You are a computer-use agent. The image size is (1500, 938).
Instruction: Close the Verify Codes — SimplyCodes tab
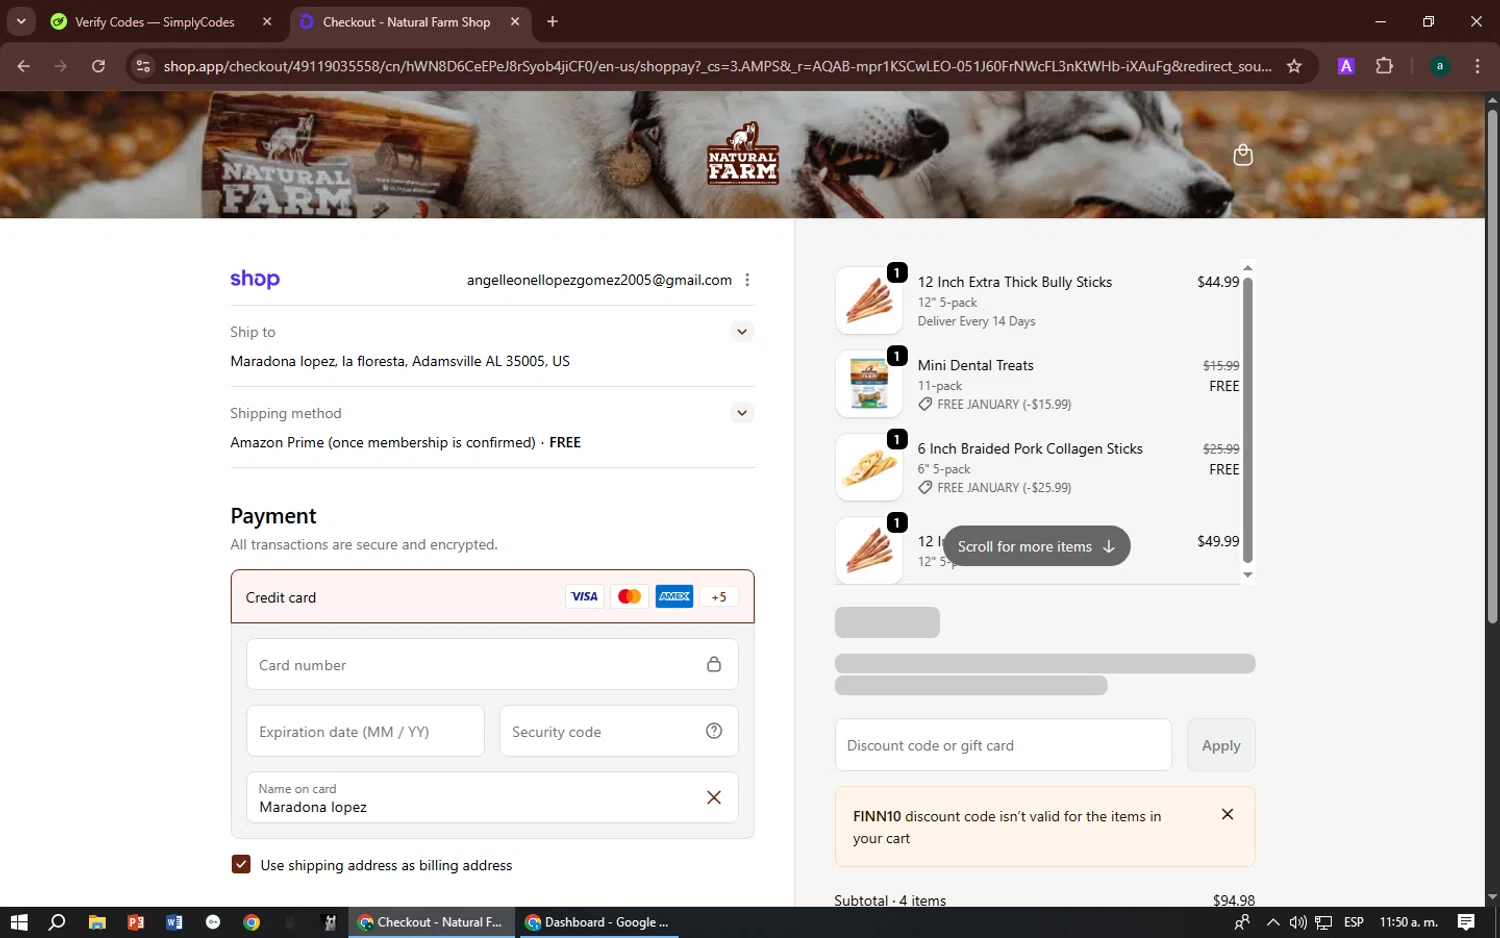click(x=267, y=21)
